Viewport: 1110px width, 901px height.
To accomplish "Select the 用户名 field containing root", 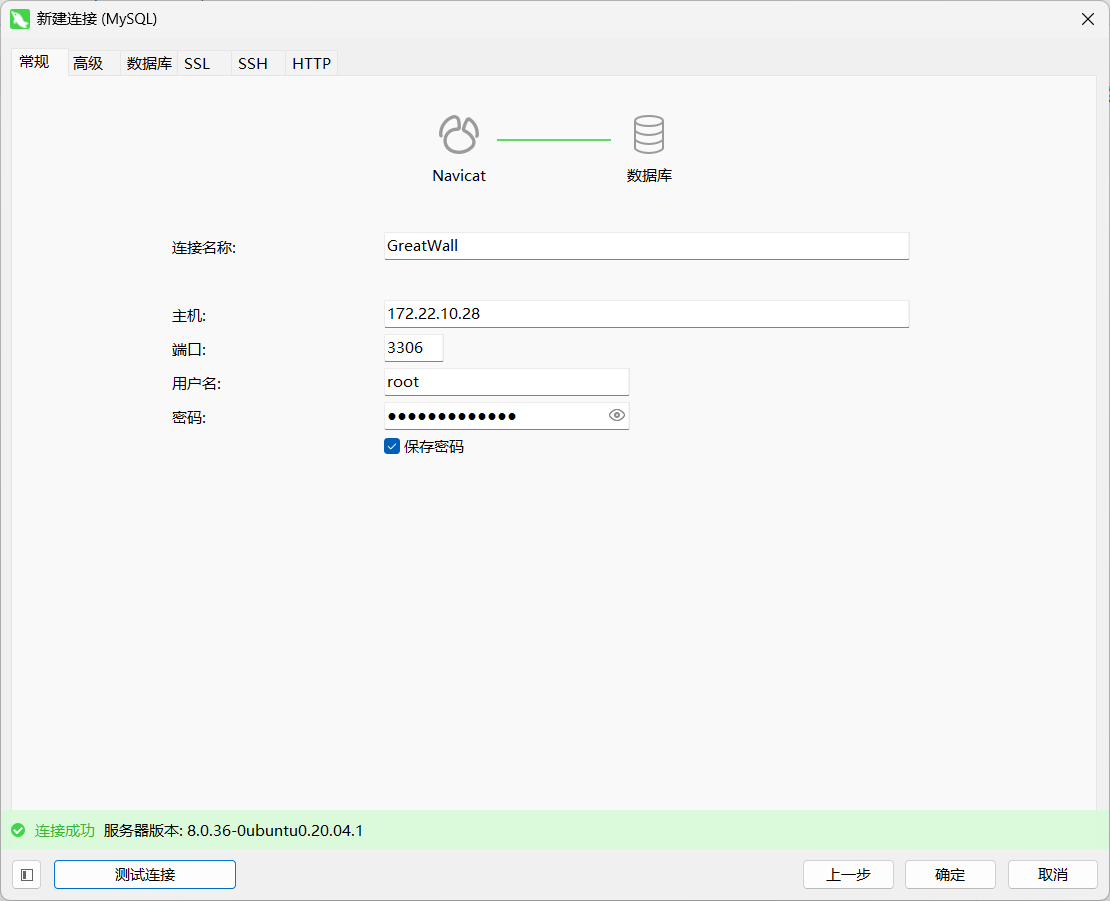I will click(x=506, y=382).
